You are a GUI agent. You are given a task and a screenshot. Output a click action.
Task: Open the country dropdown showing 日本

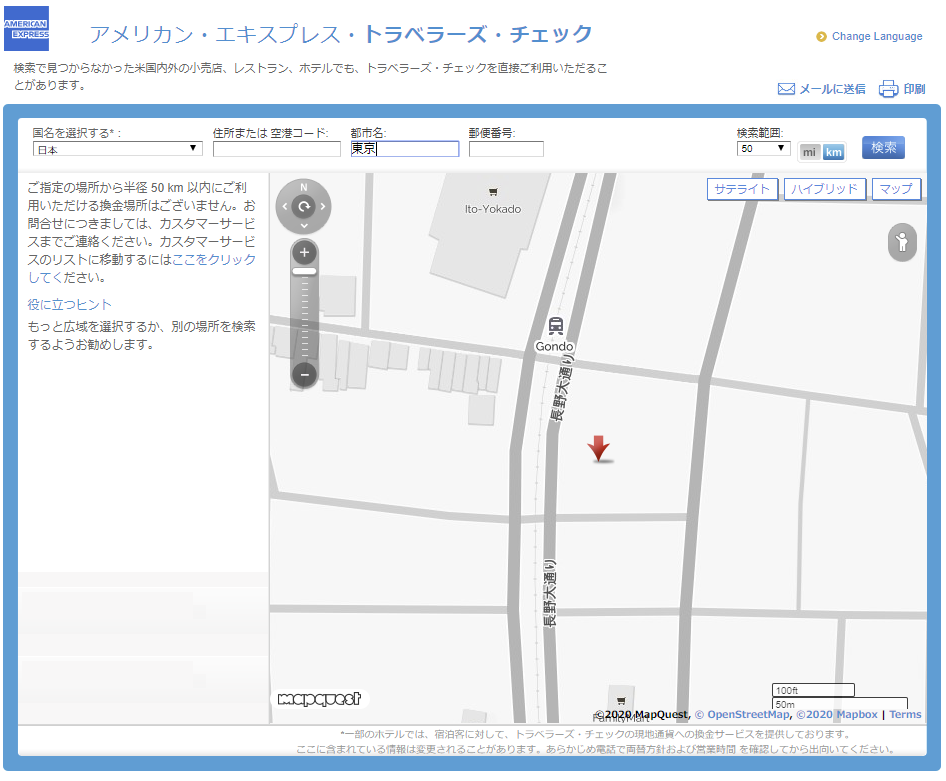coord(118,149)
